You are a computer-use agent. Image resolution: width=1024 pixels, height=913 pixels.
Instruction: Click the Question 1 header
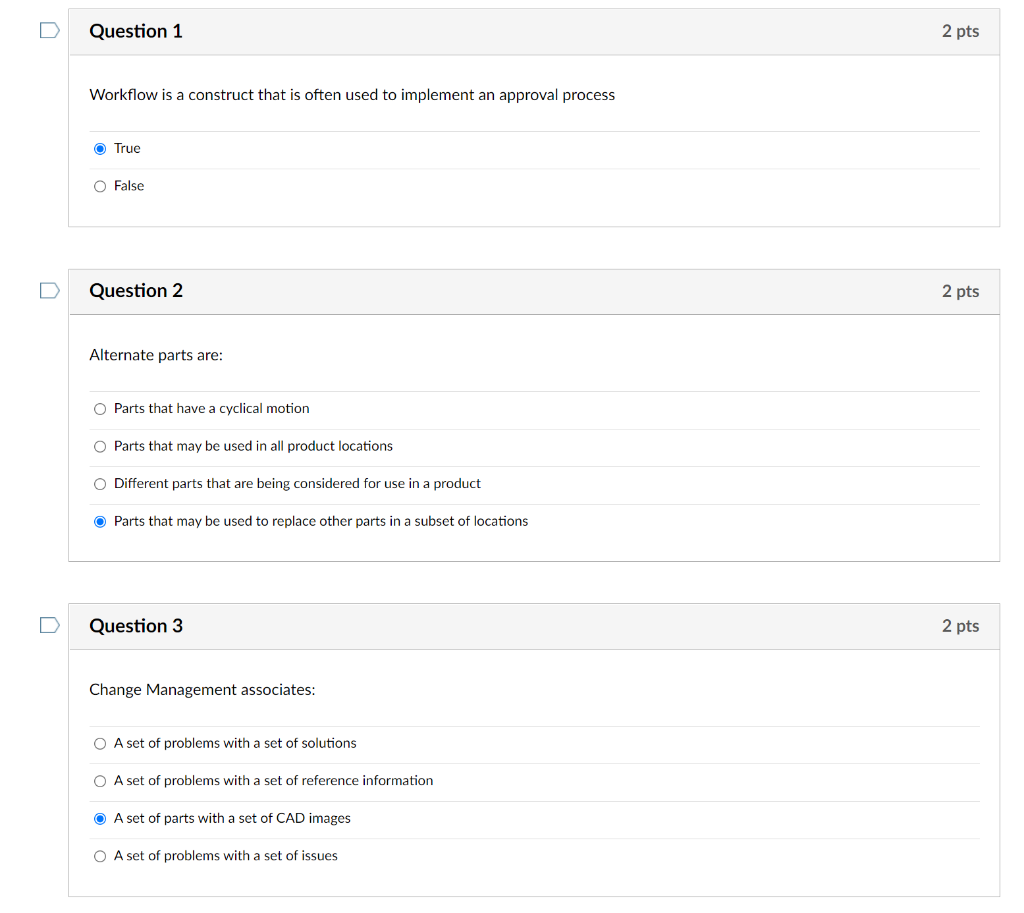[136, 31]
